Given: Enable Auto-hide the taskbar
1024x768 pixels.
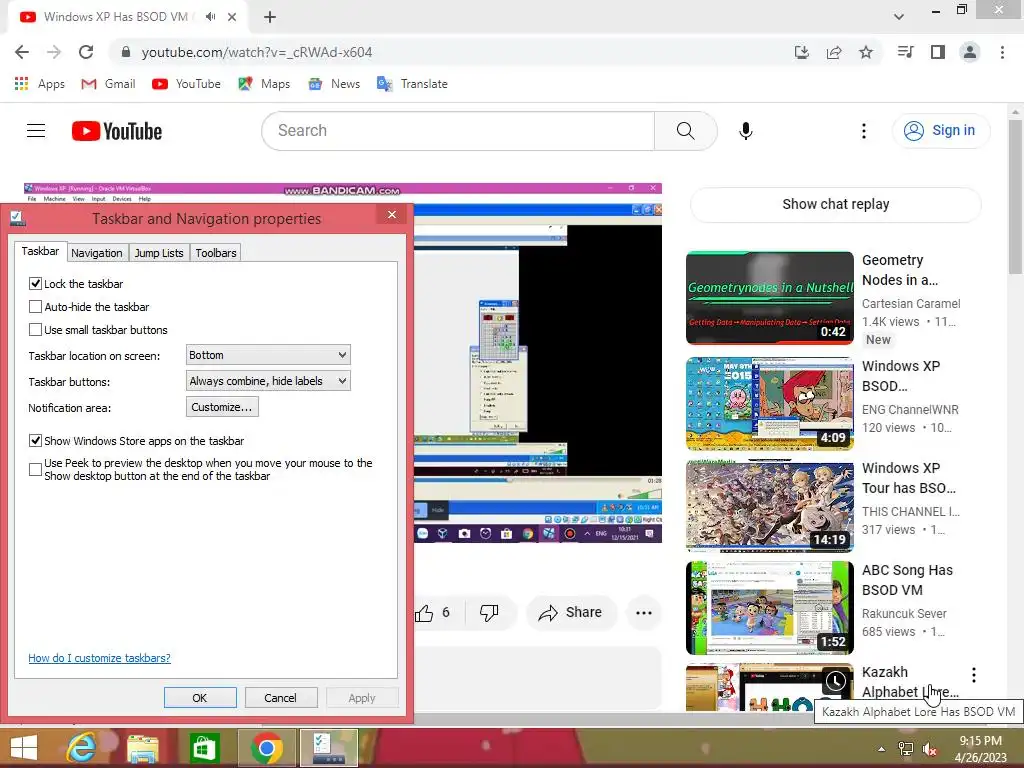Looking at the screenshot, I should pyautogui.click(x=35, y=306).
